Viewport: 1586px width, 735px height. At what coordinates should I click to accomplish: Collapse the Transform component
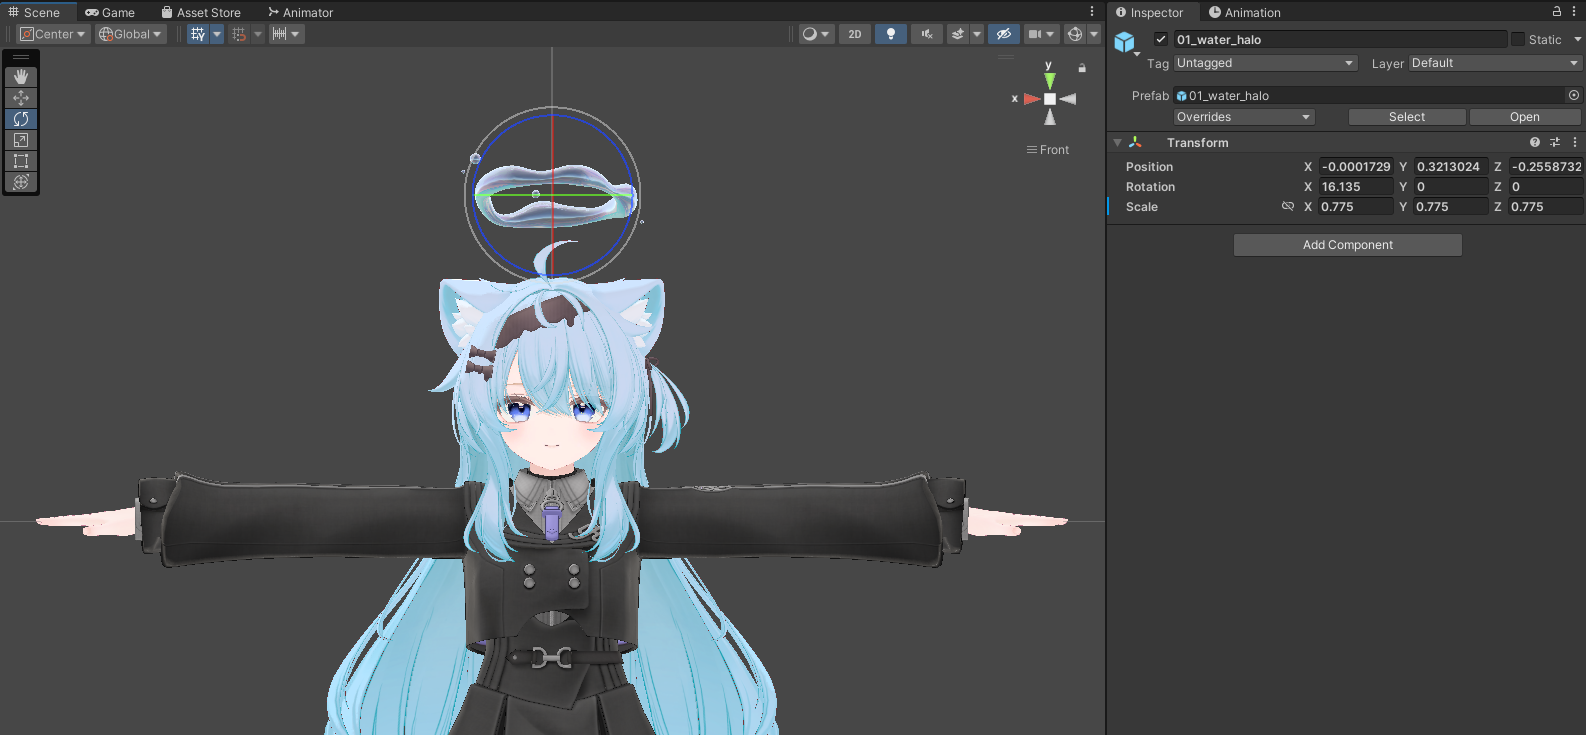point(1117,143)
